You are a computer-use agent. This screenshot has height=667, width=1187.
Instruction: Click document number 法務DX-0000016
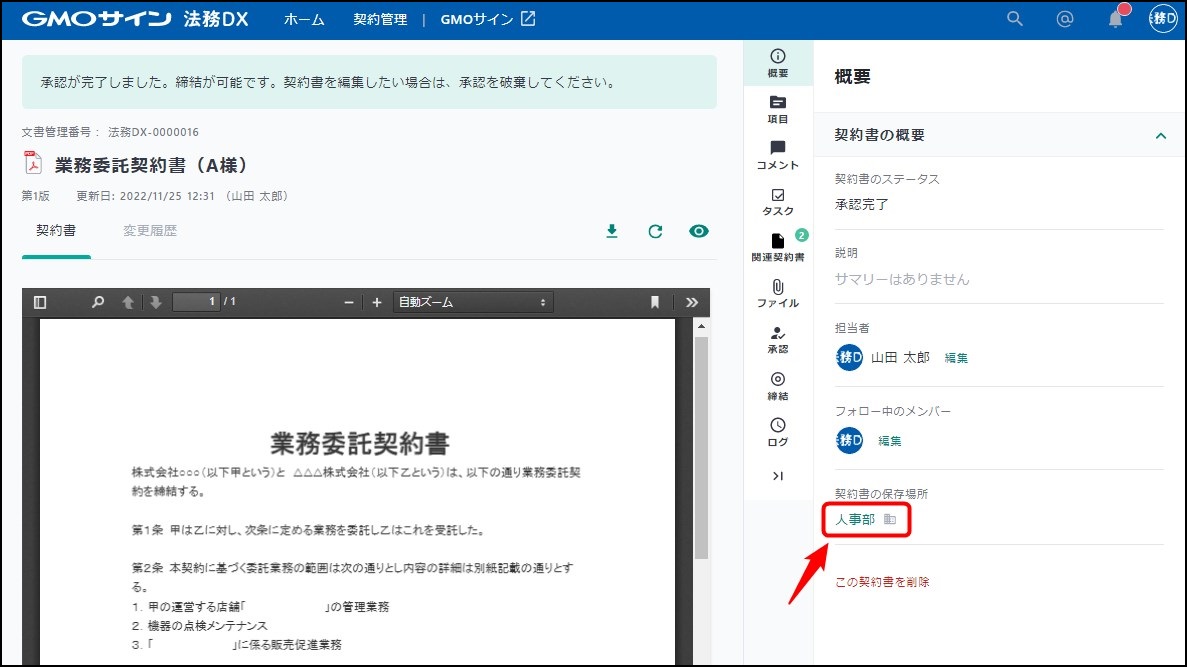[153, 132]
